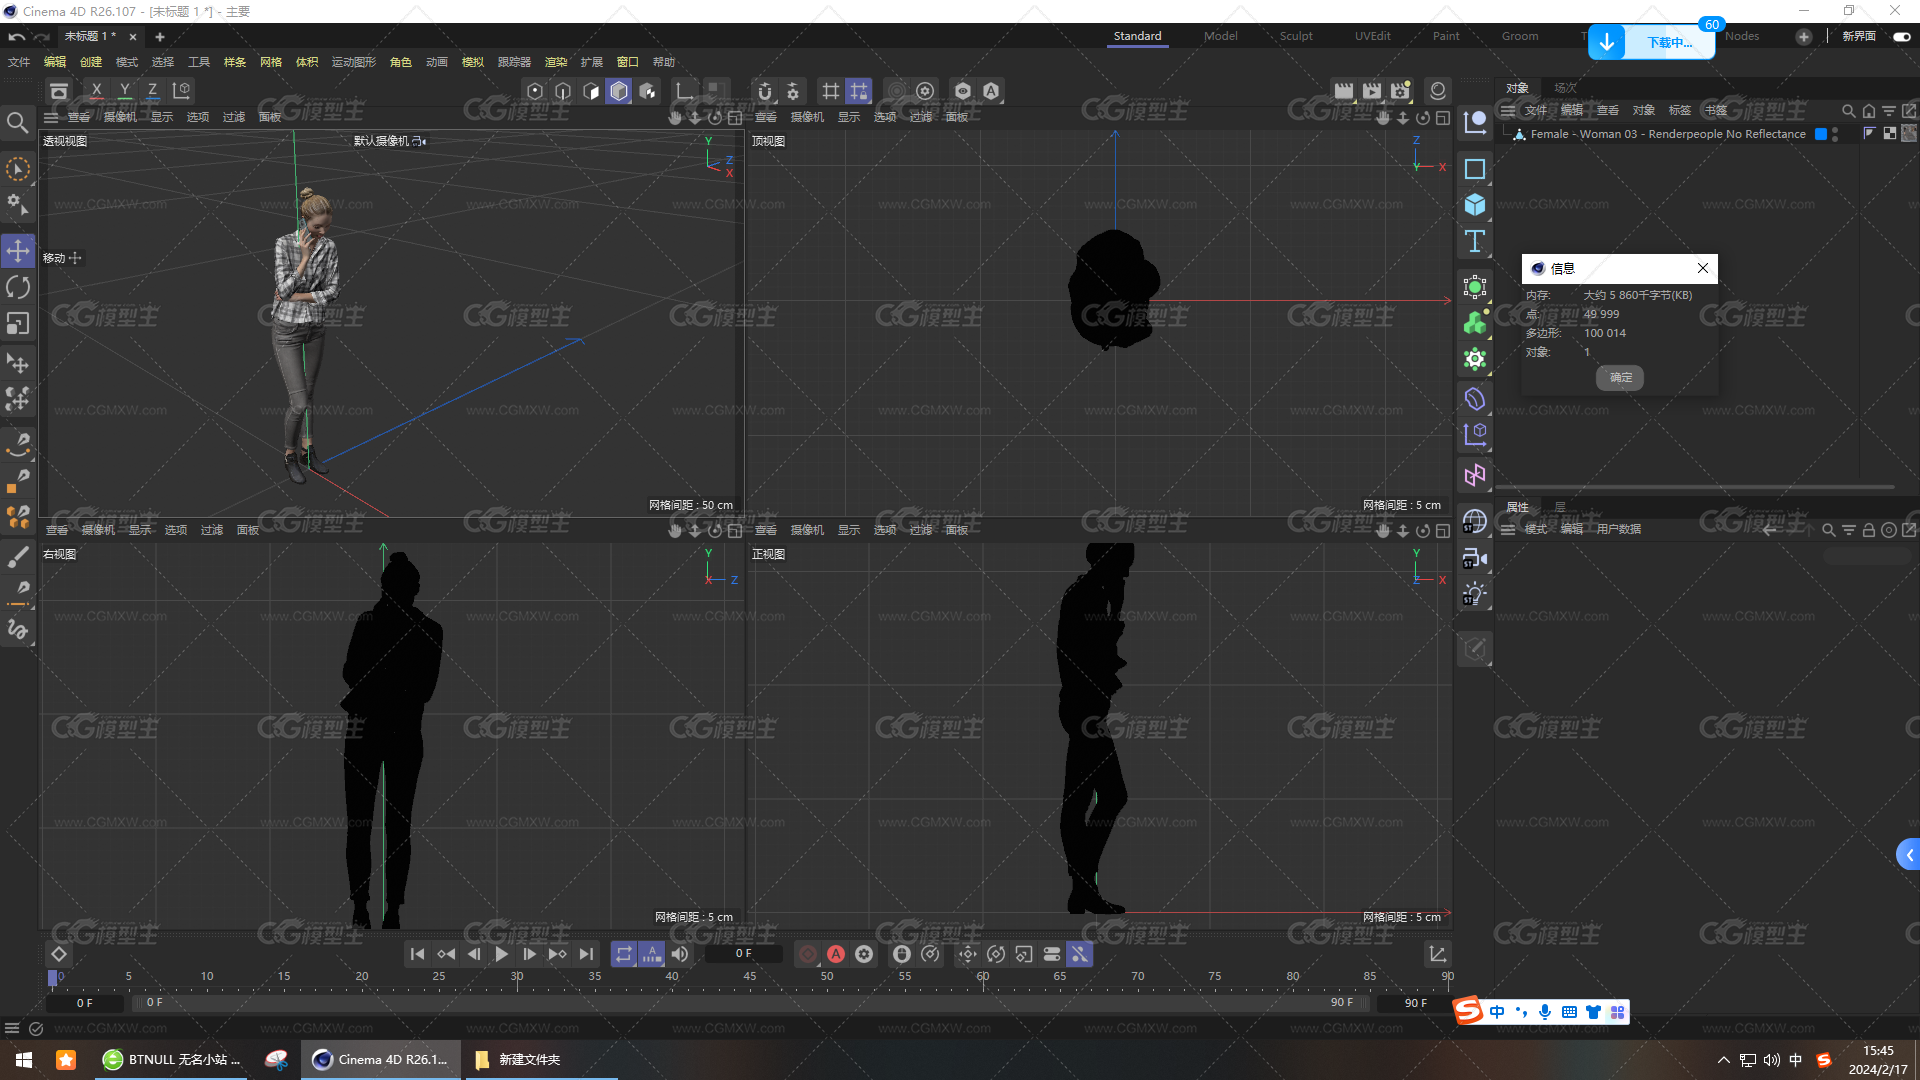Click the undo arrow icon
Viewport: 1920px width, 1080px height.
16,36
